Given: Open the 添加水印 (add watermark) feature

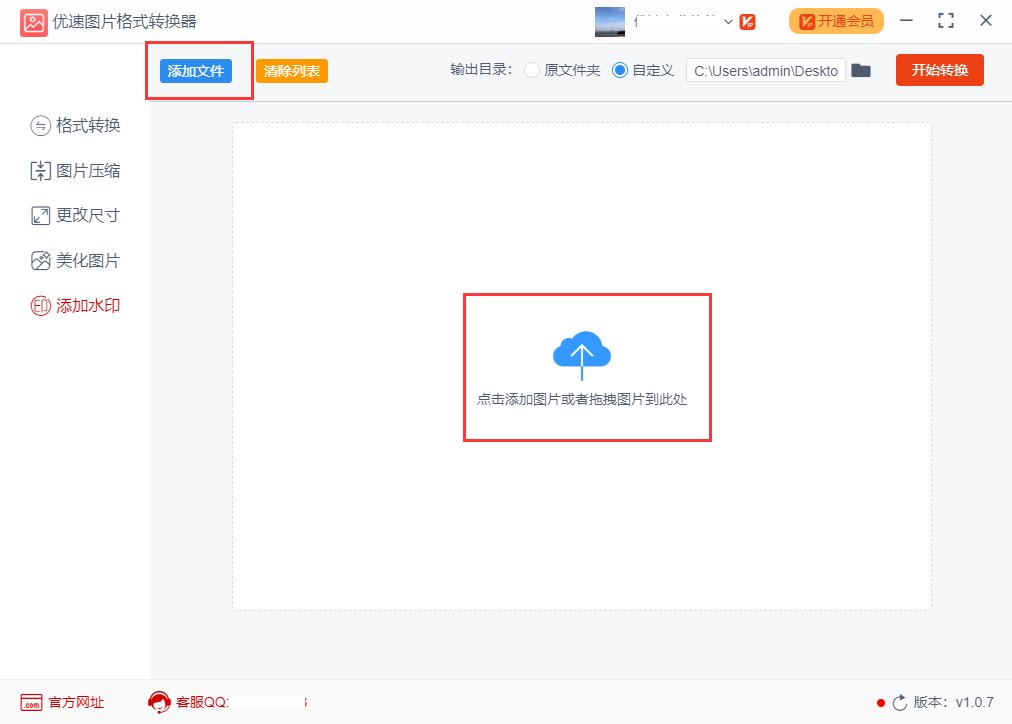Looking at the screenshot, I should point(75,305).
